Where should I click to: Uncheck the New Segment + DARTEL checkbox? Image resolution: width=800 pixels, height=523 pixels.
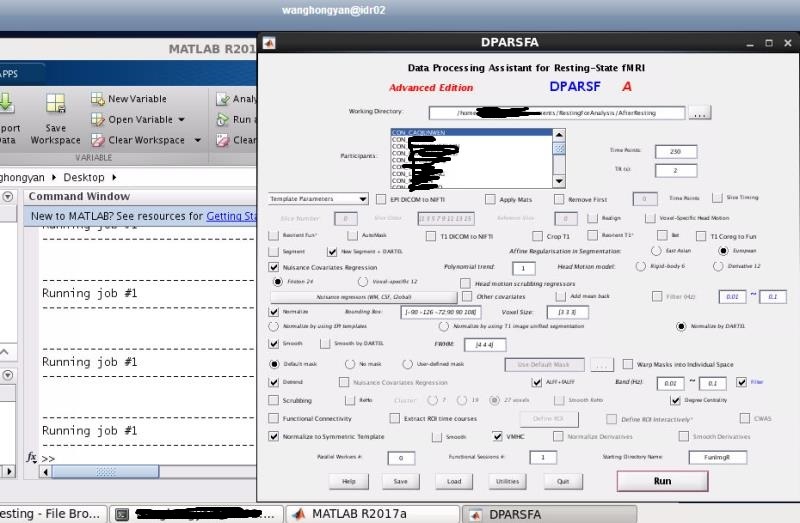pos(332,252)
